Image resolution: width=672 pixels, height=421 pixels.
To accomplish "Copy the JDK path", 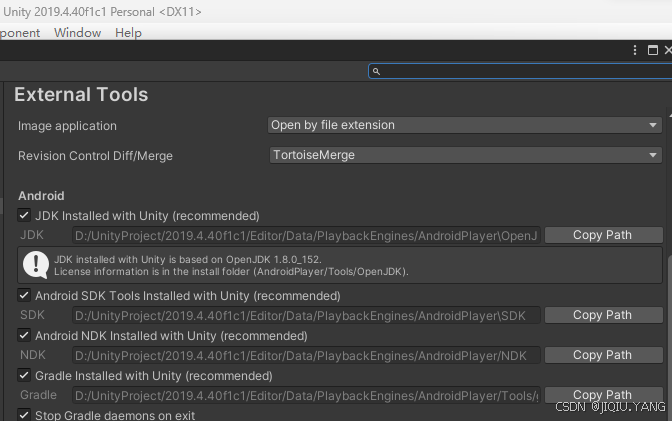I will [603, 235].
